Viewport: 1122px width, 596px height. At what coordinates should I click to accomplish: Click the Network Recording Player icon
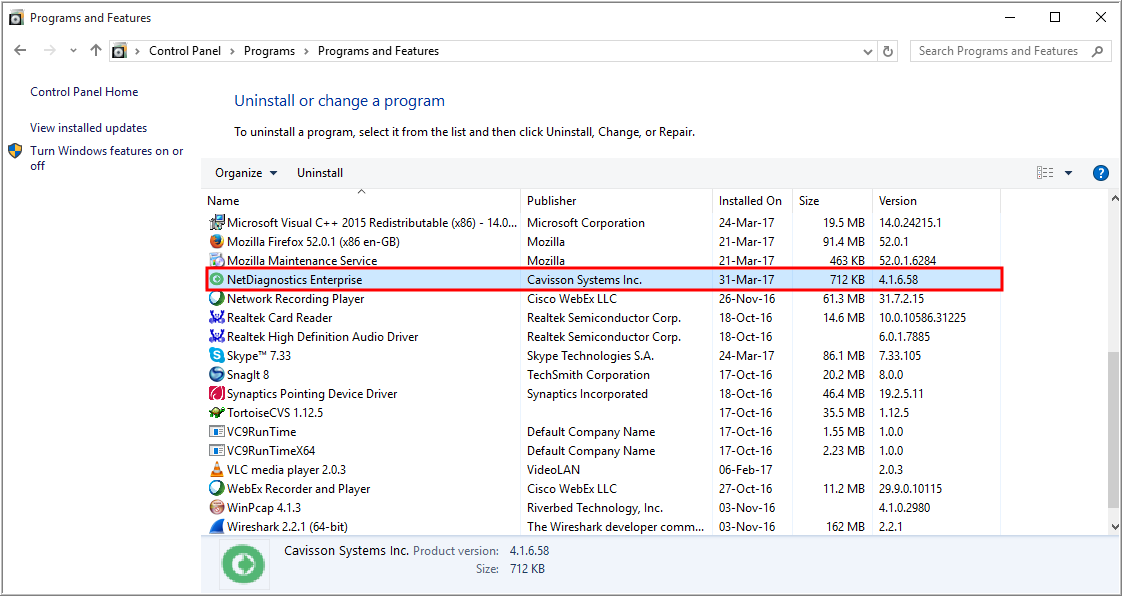click(216, 298)
